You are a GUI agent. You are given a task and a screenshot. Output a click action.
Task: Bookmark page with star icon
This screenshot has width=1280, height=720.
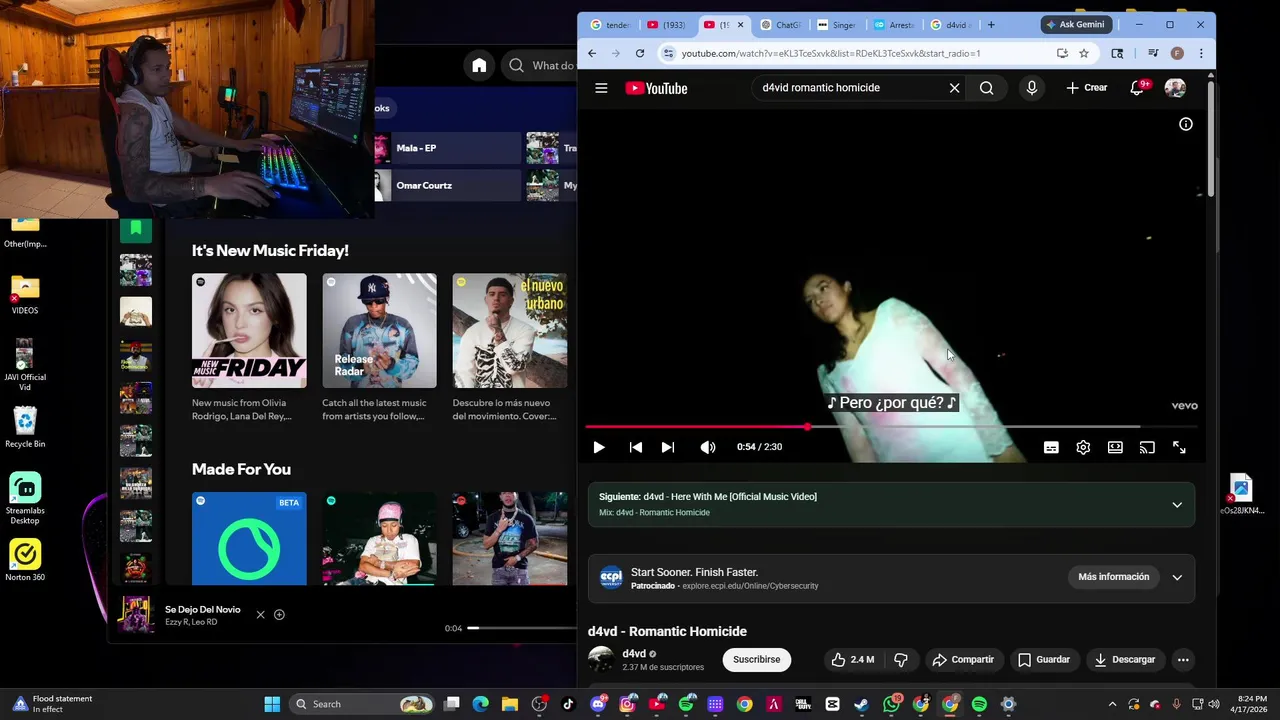tap(1084, 53)
